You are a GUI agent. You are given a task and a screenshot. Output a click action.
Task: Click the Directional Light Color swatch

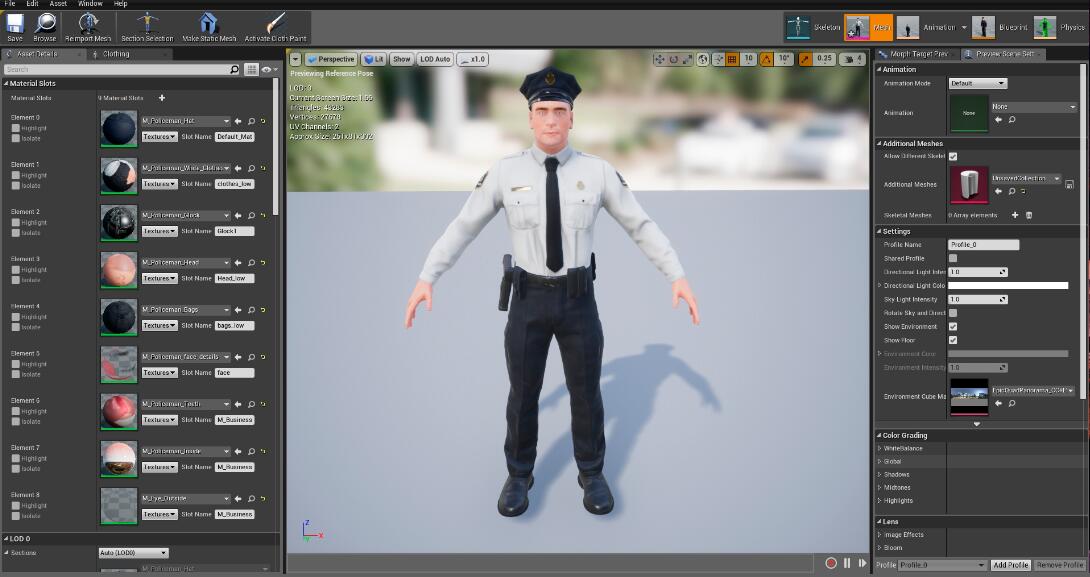[x=1008, y=286]
